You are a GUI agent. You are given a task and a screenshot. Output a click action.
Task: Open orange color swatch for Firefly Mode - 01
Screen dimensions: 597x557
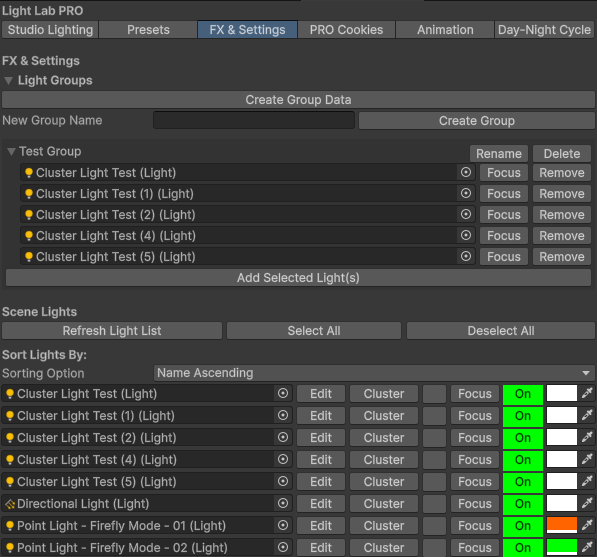tap(562, 526)
